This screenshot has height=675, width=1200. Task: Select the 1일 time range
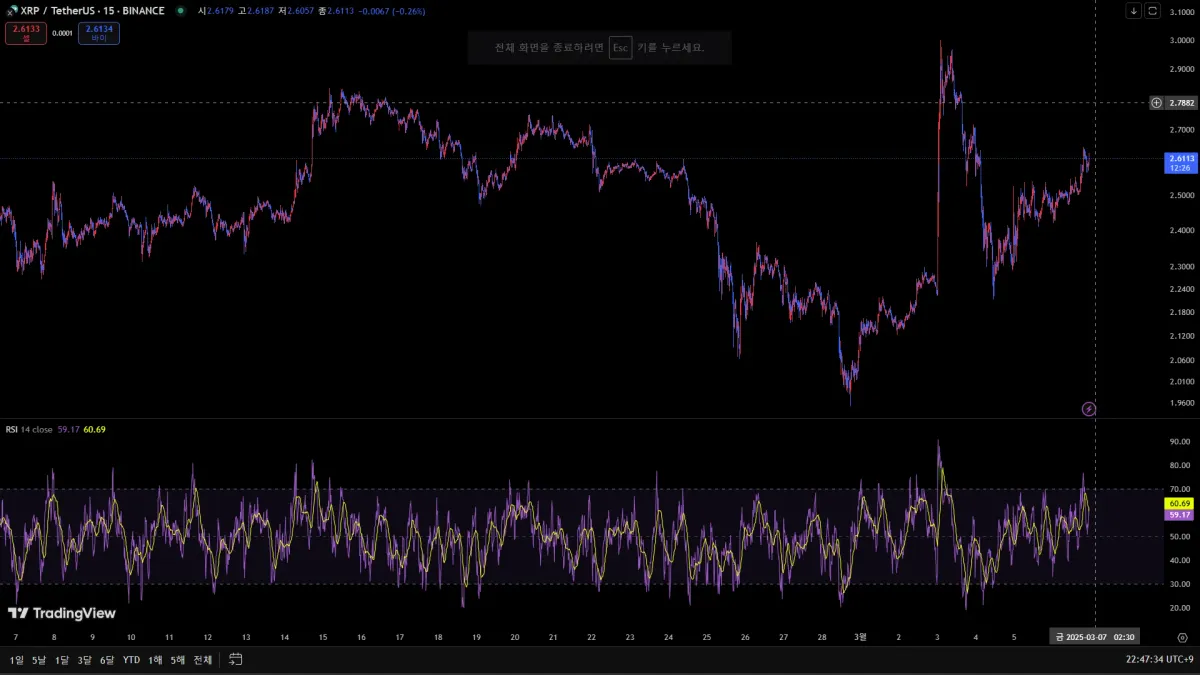pyautogui.click(x=17, y=660)
